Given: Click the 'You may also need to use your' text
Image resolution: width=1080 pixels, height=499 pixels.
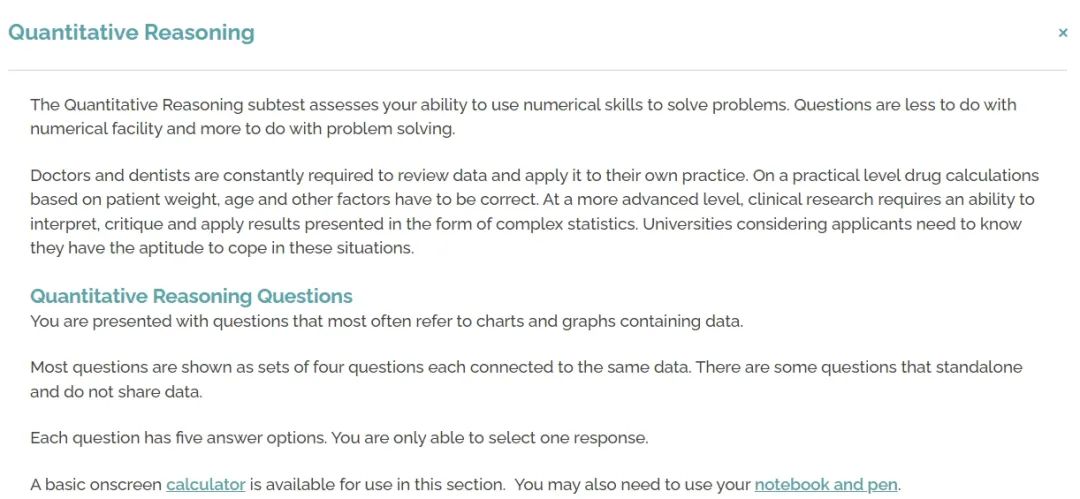Looking at the screenshot, I should (x=632, y=485).
